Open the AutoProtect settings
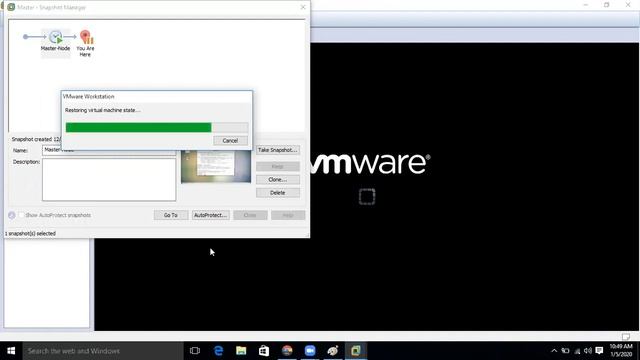The image size is (640, 360). click(x=211, y=215)
